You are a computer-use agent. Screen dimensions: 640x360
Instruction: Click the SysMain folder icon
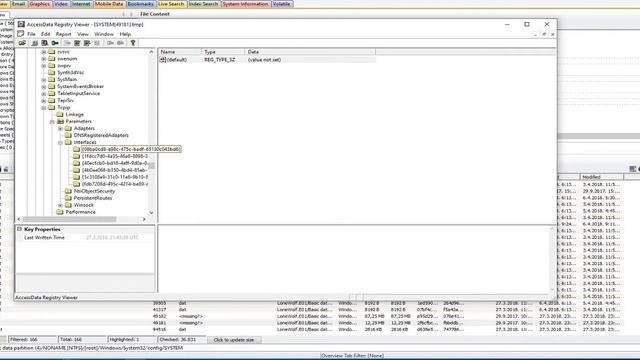[51, 80]
